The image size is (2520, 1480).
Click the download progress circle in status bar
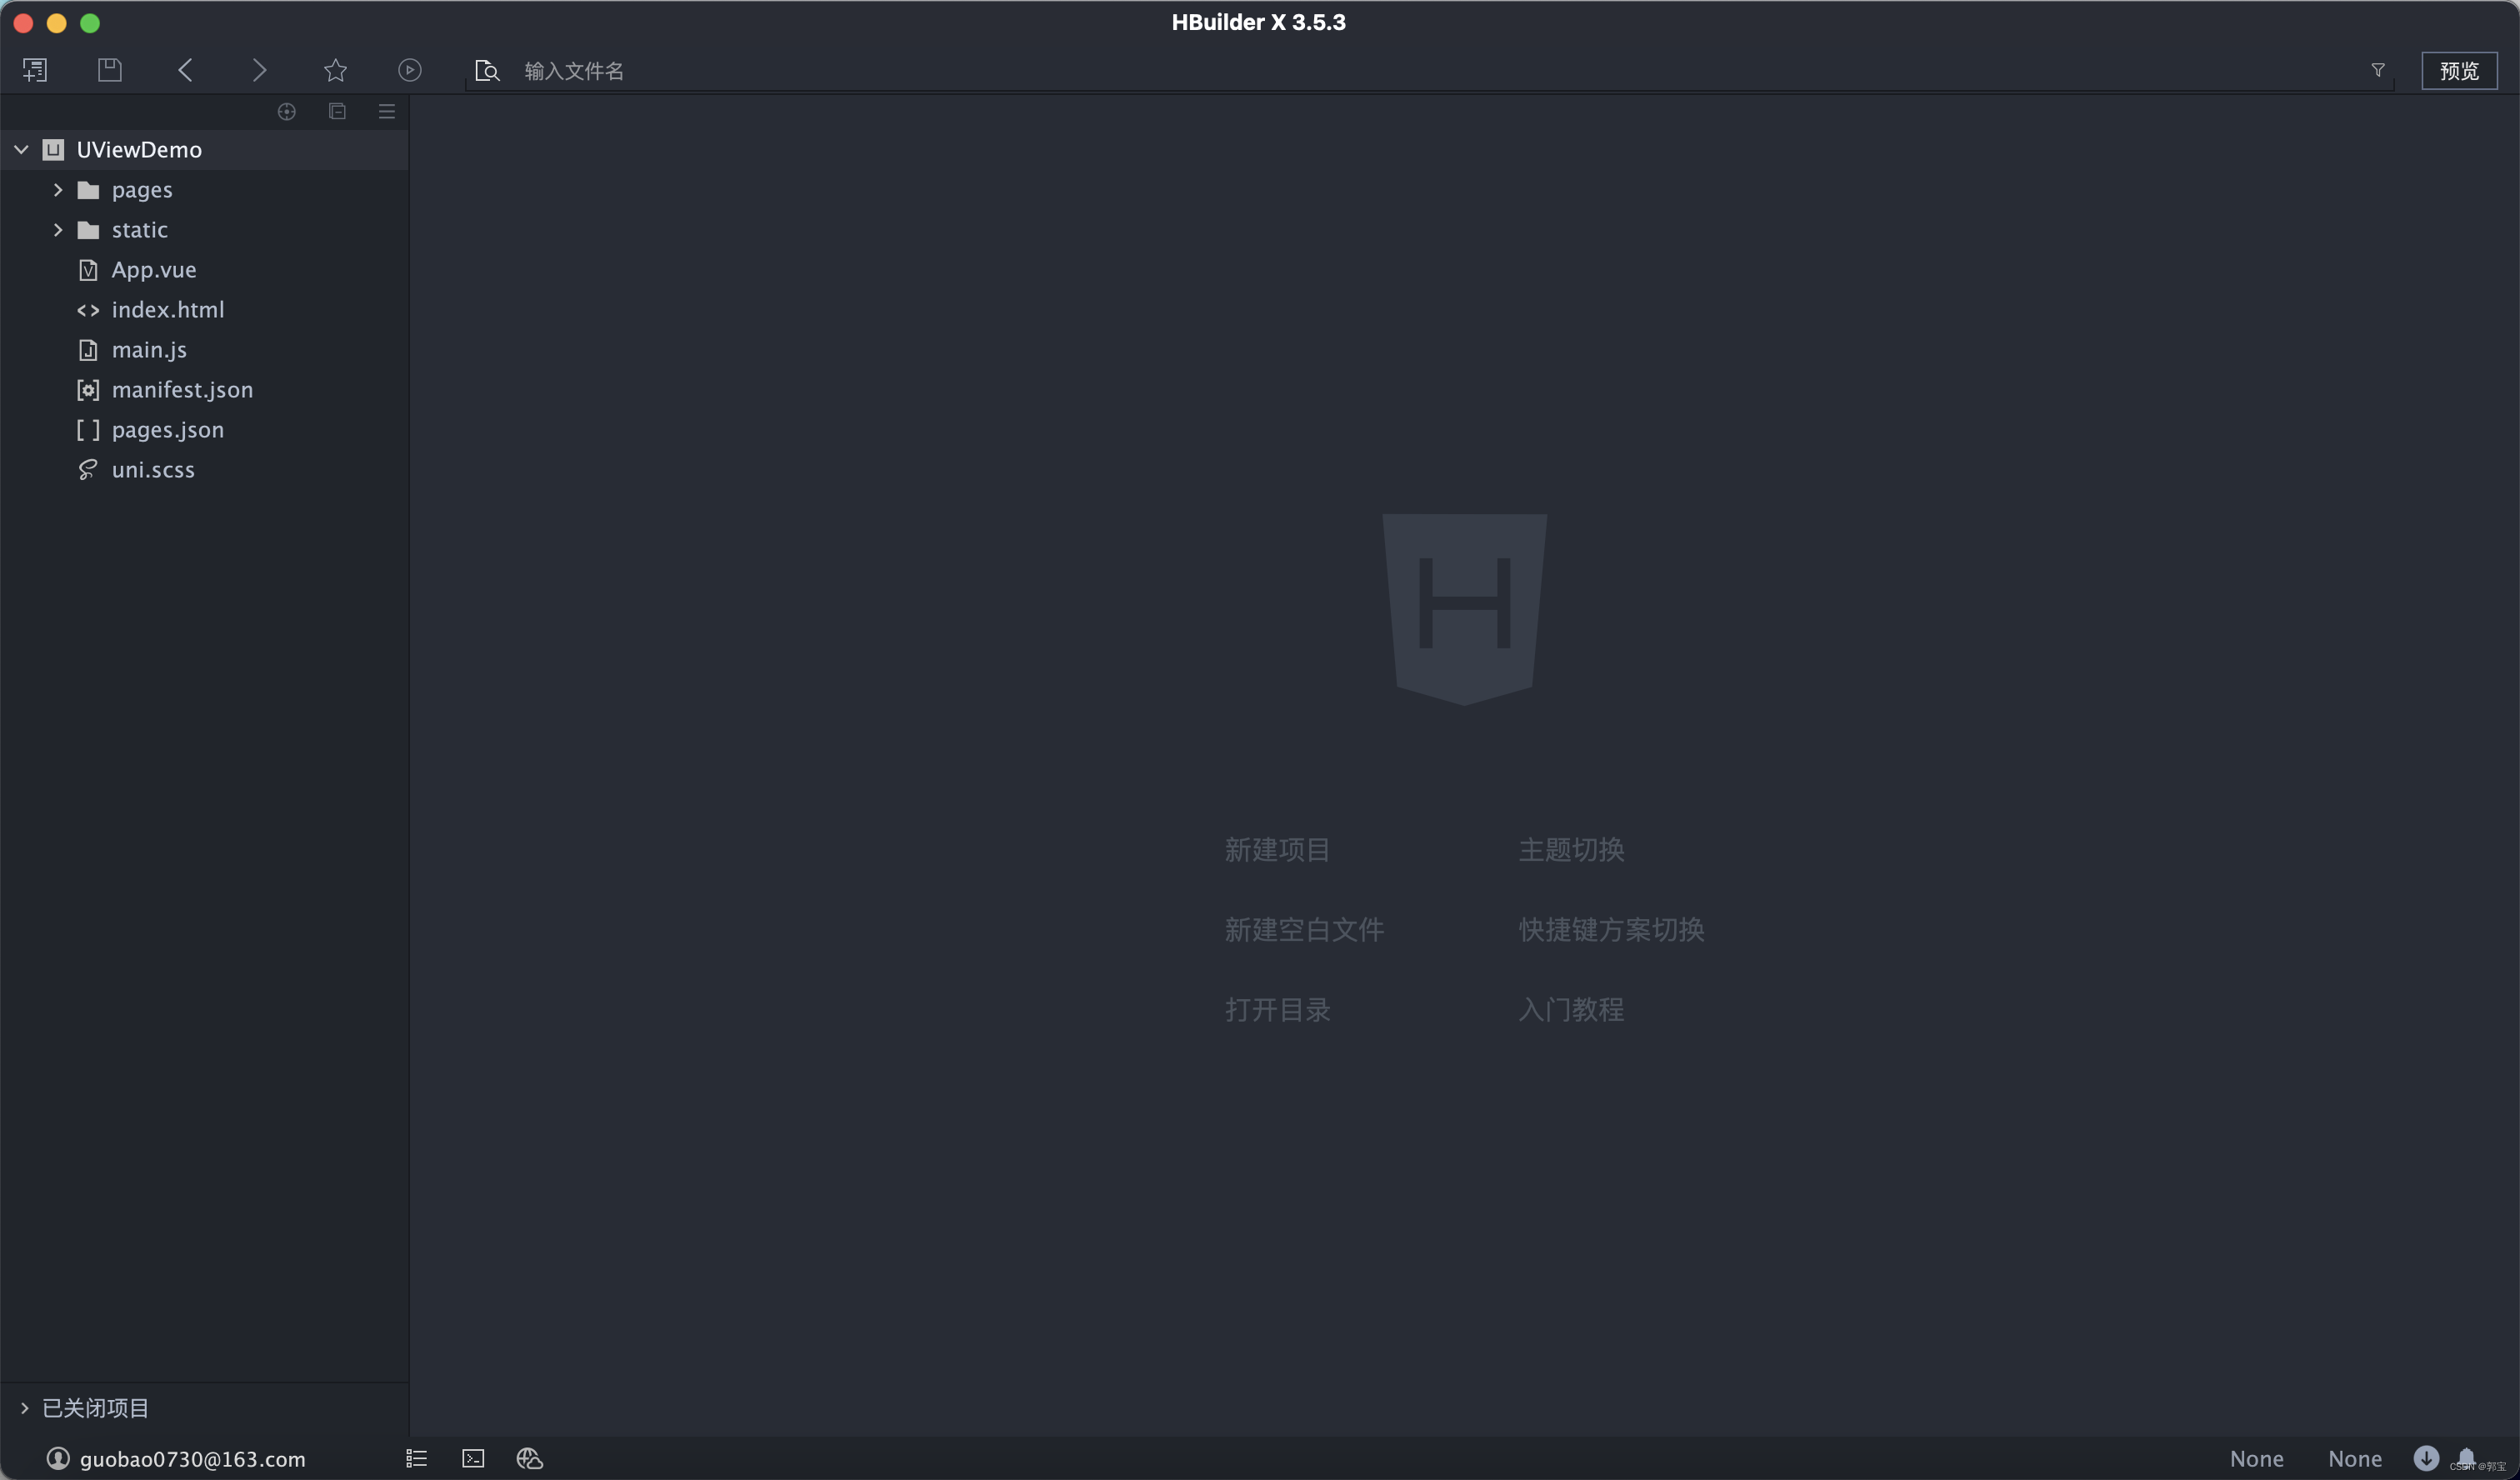point(2427,1458)
